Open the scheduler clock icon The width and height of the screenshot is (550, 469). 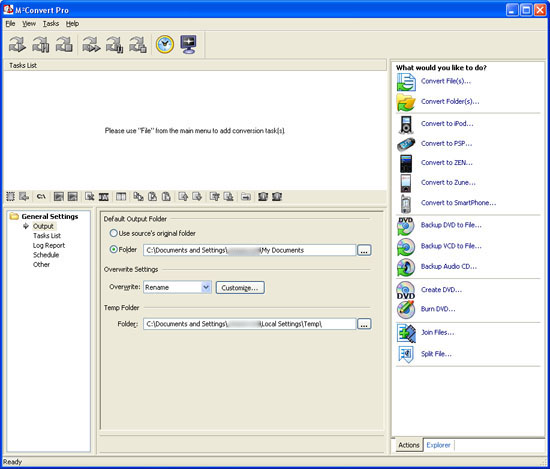tap(165, 45)
